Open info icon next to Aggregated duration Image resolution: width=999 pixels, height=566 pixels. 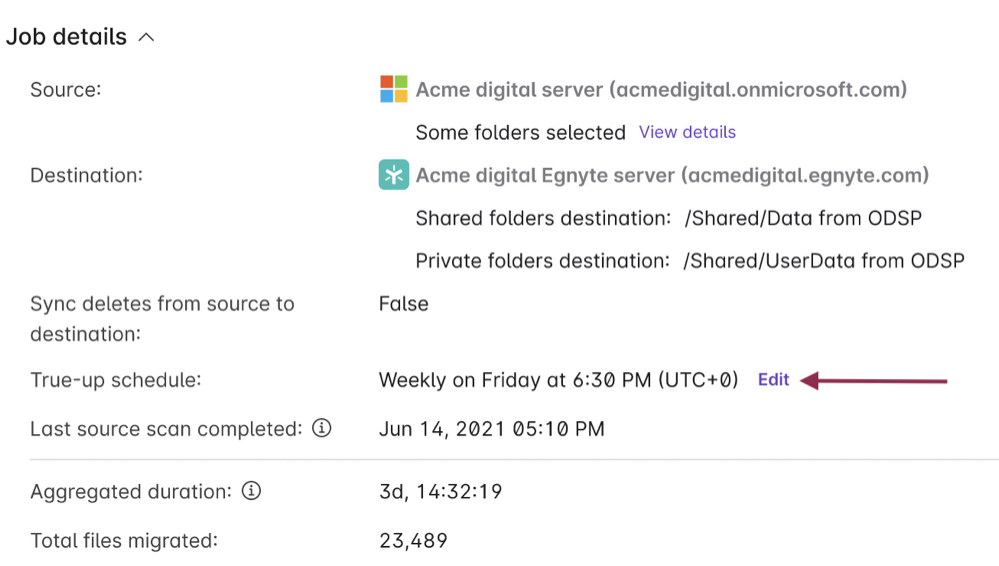coord(251,491)
